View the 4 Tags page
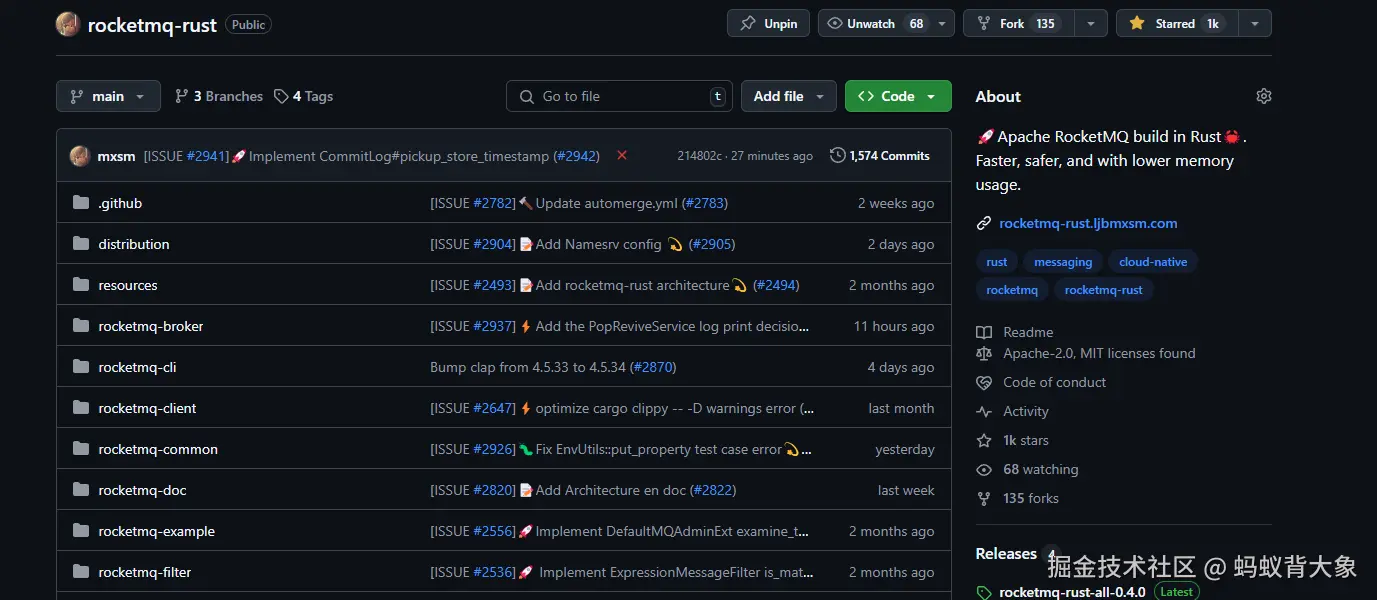 point(304,96)
